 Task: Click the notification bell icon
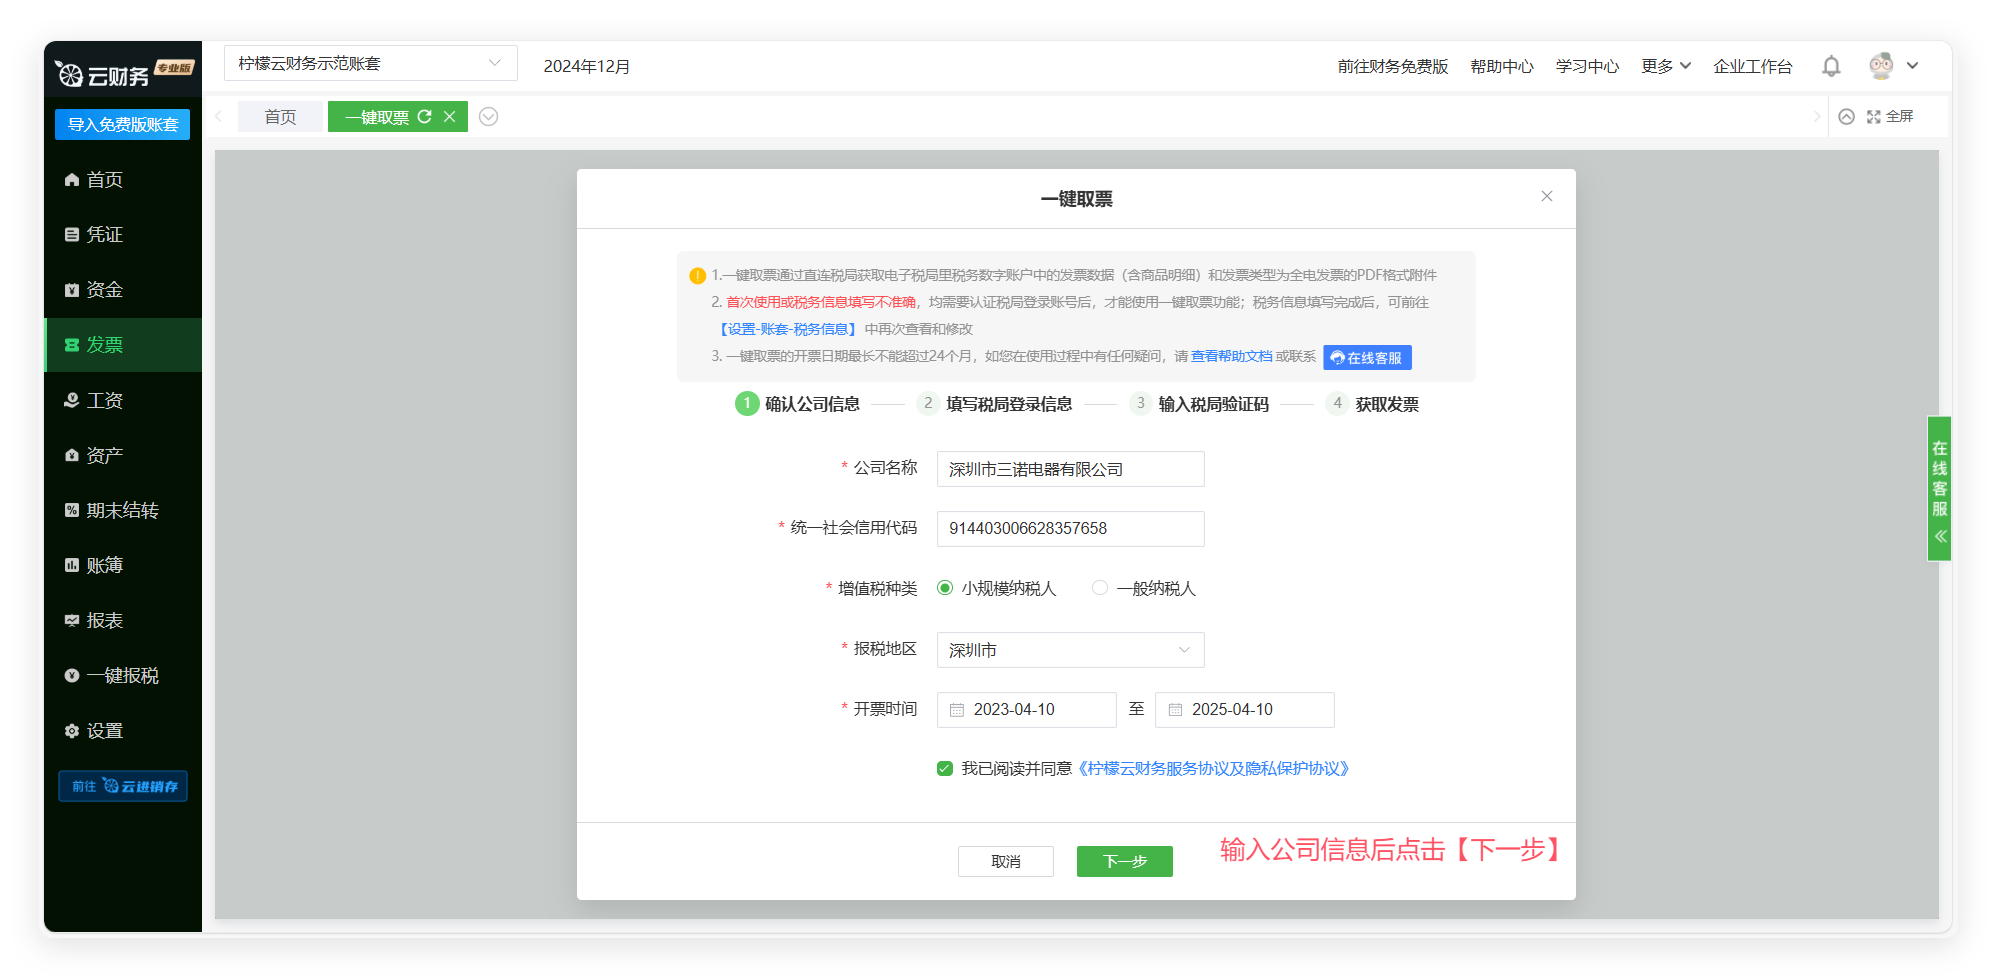pyautogui.click(x=1830, y=66)
